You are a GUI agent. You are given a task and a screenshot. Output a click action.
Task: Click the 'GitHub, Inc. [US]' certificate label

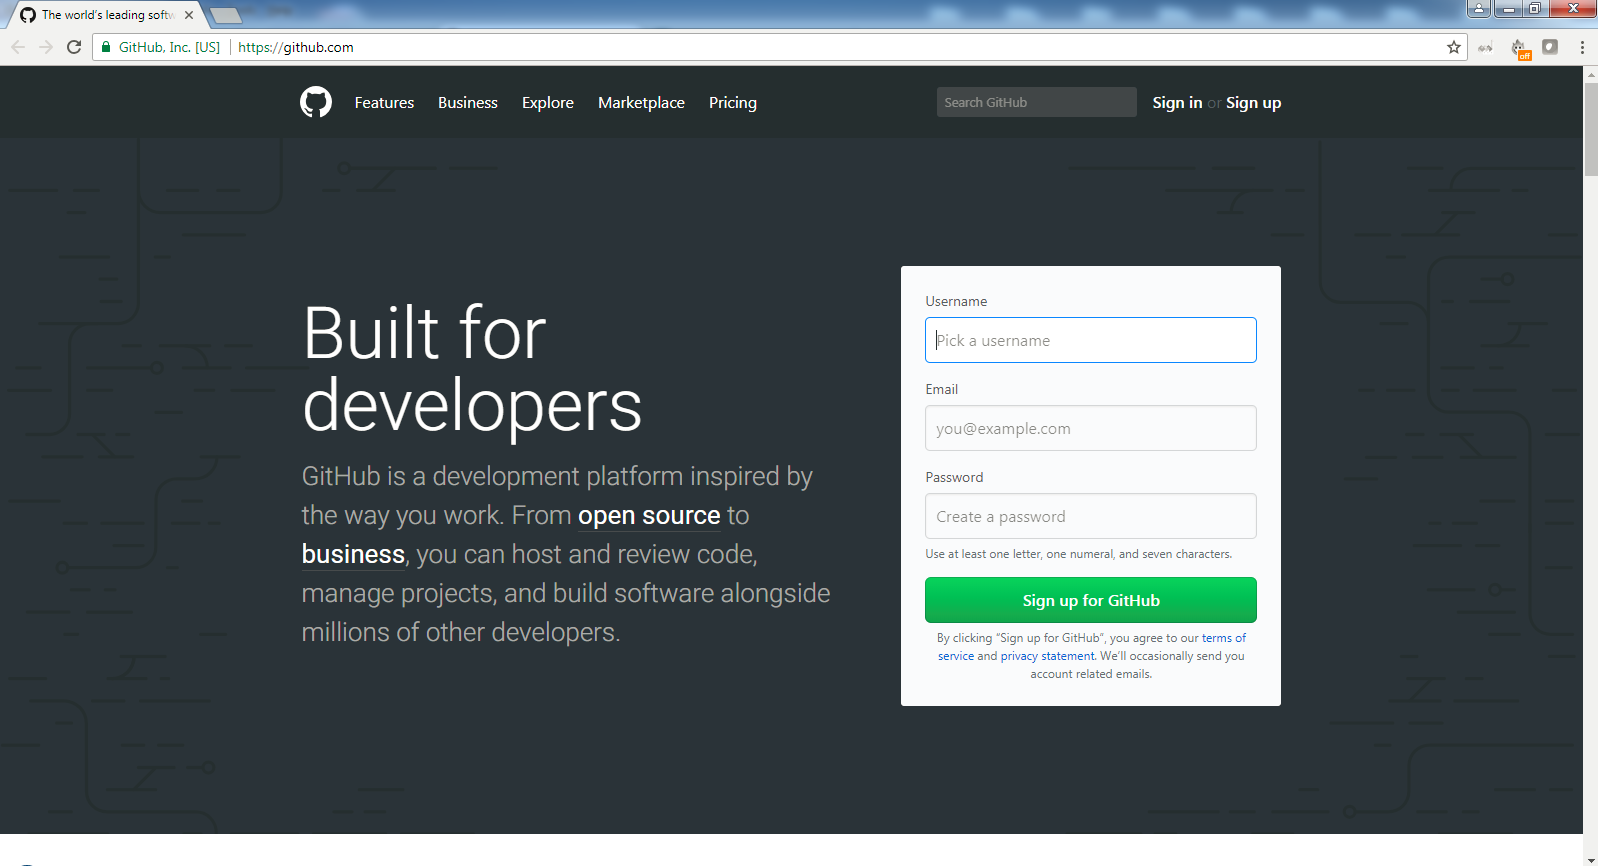pos(169,47)
